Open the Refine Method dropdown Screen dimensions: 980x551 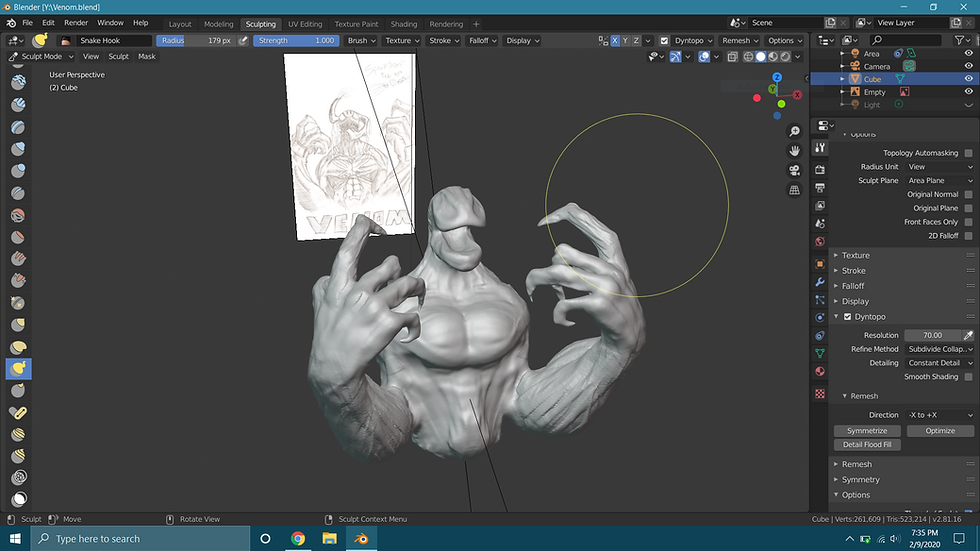click(x=940, y=349)
